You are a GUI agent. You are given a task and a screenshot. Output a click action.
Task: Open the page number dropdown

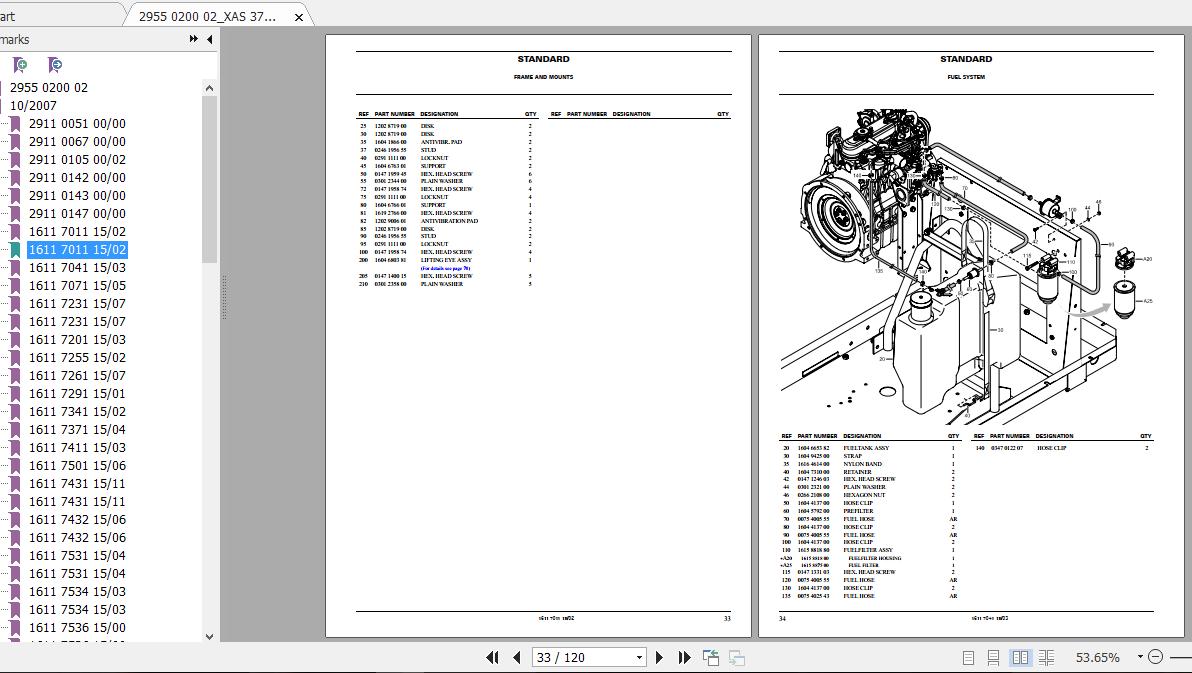coord(640,657)
